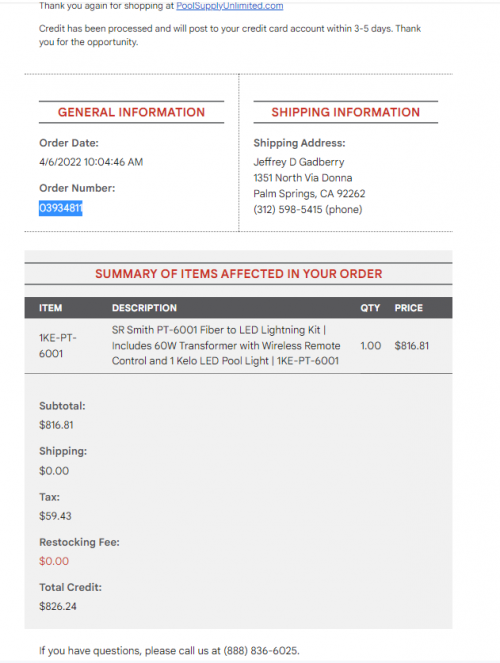Click item code 1KE-PT-6001 in table
The width and height of the screenshot is (500, 663).
57,345
